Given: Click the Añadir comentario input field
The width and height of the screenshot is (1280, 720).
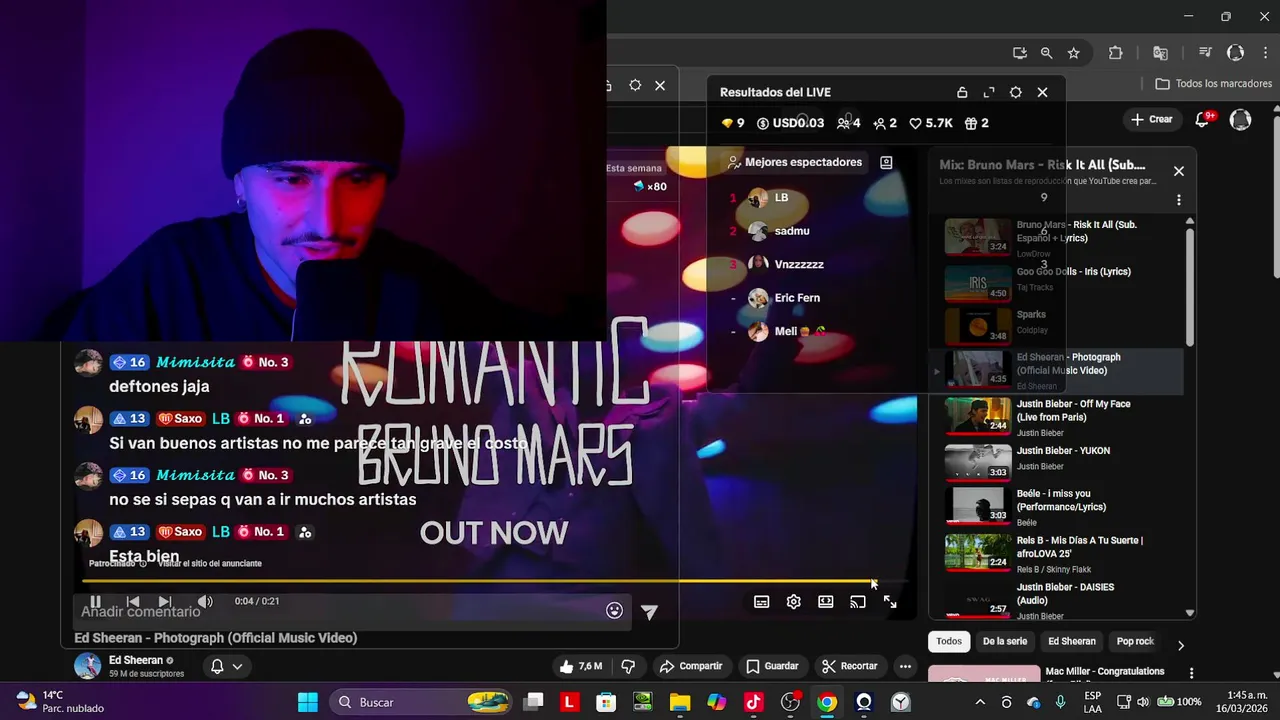Looking at the screenshot, I should [340, 611].
